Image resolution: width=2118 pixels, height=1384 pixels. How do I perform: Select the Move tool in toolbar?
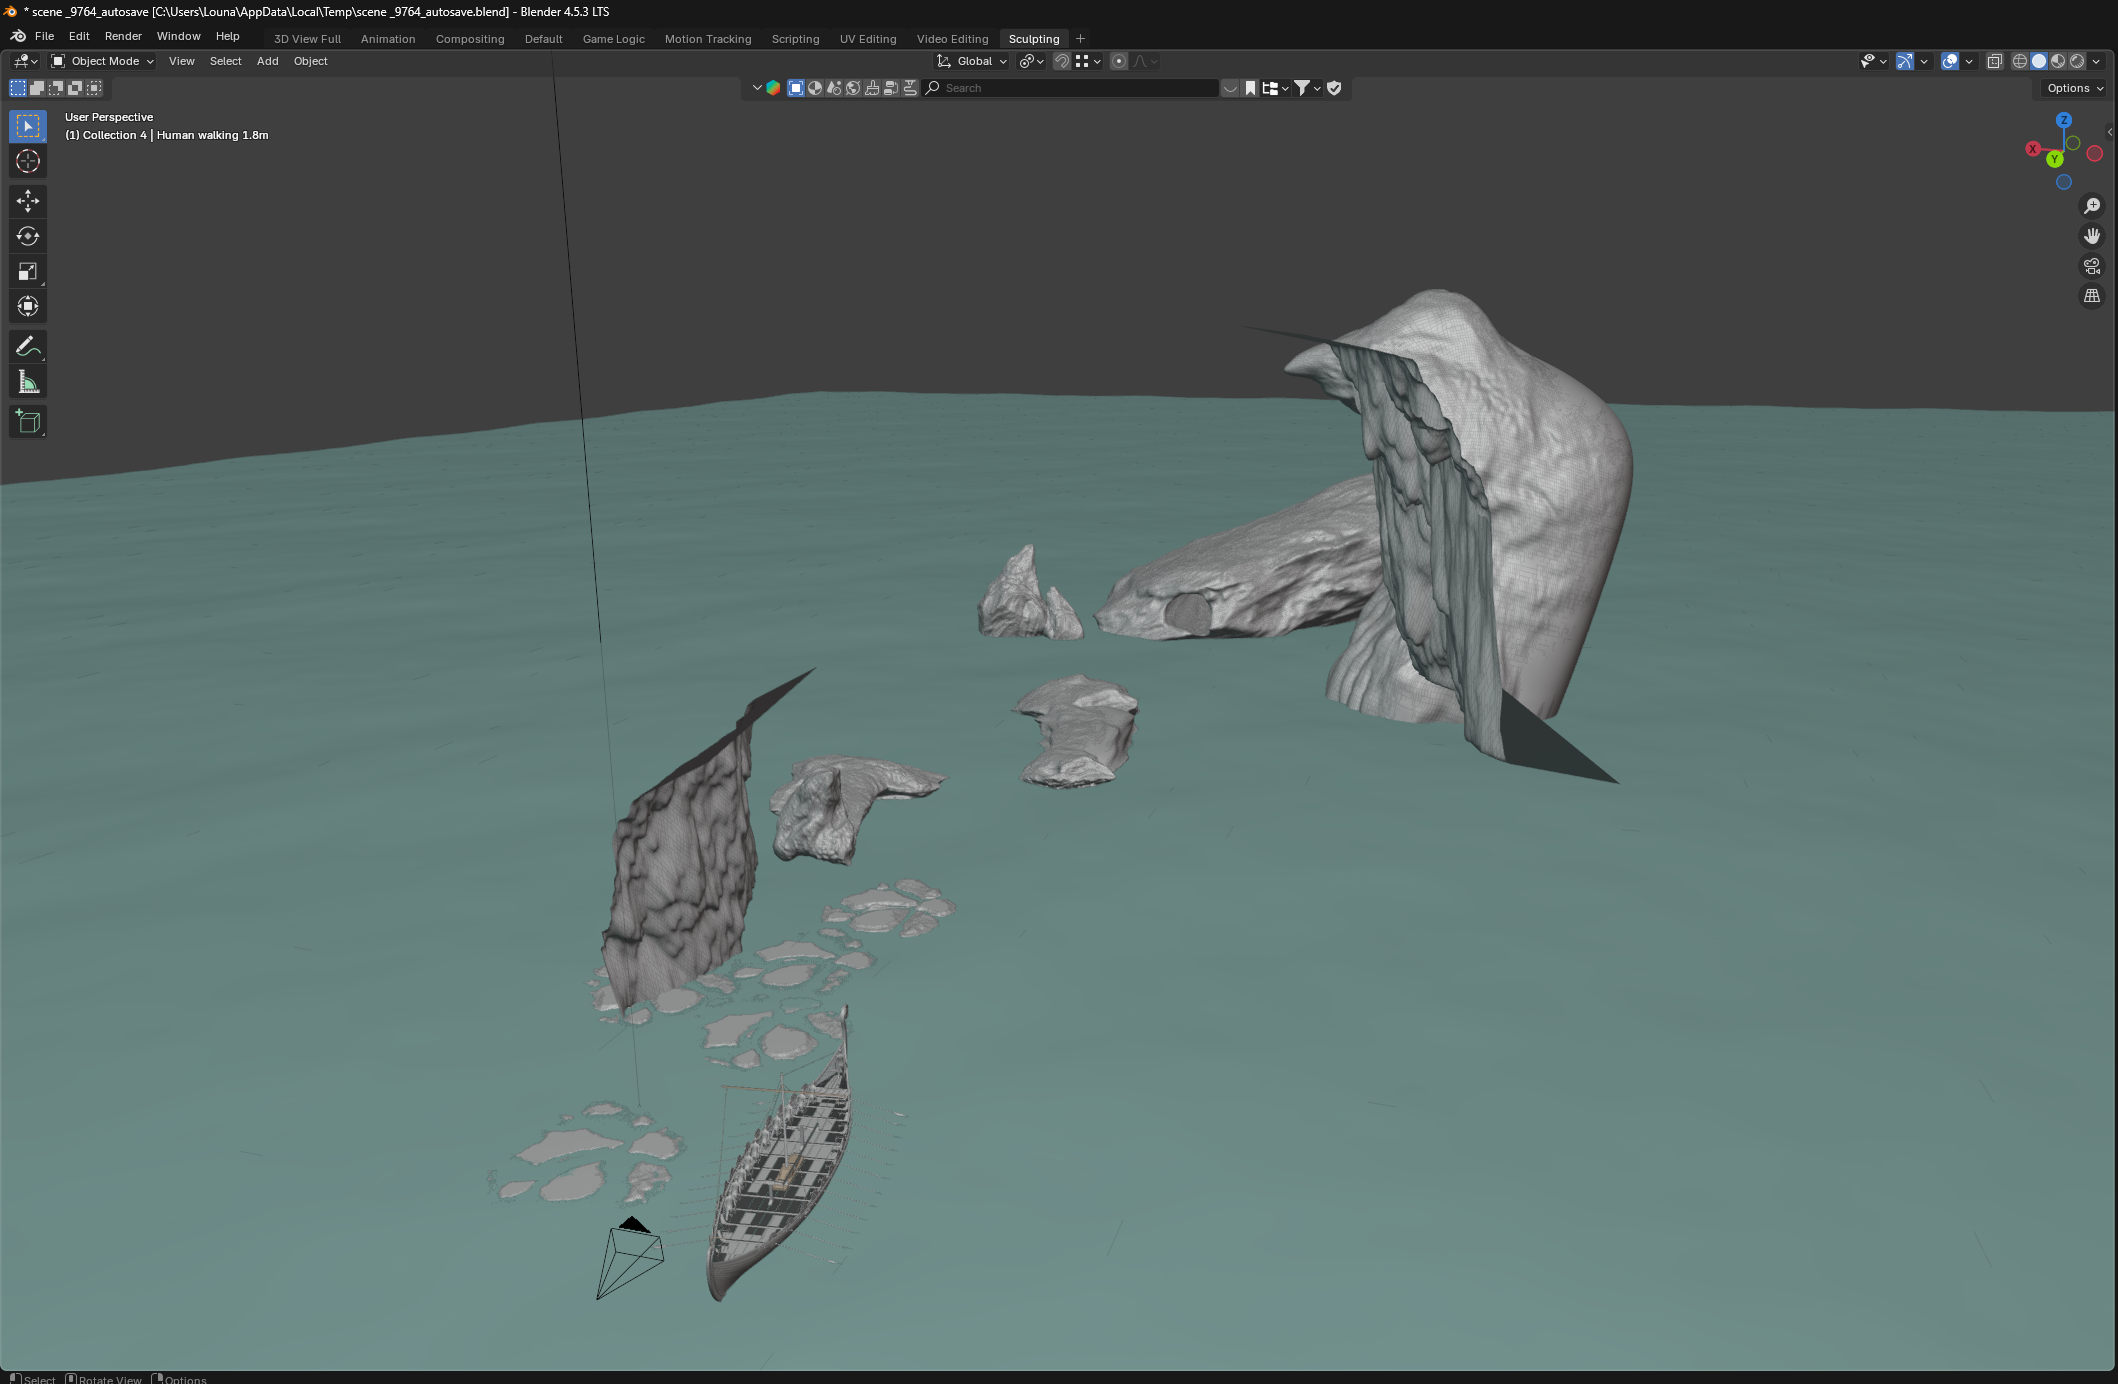28,201
